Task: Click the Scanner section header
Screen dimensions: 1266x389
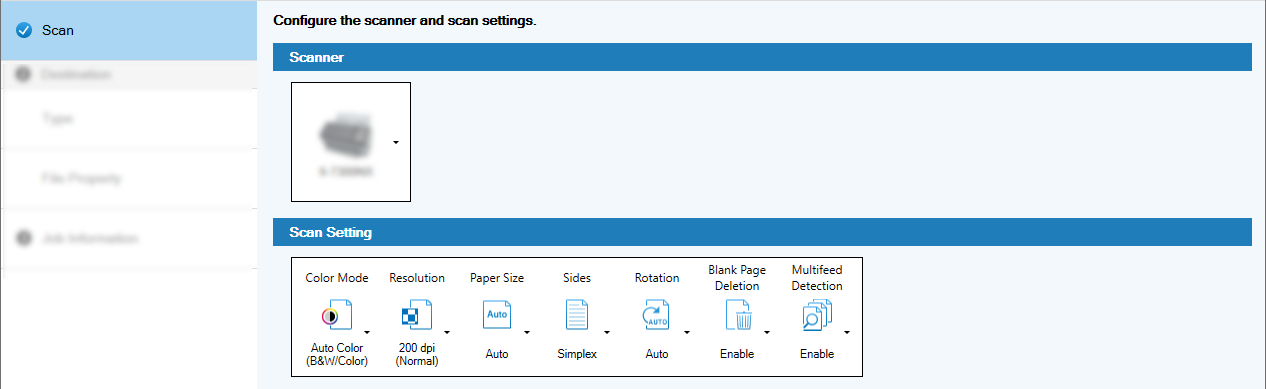Action: pos(762,58)
